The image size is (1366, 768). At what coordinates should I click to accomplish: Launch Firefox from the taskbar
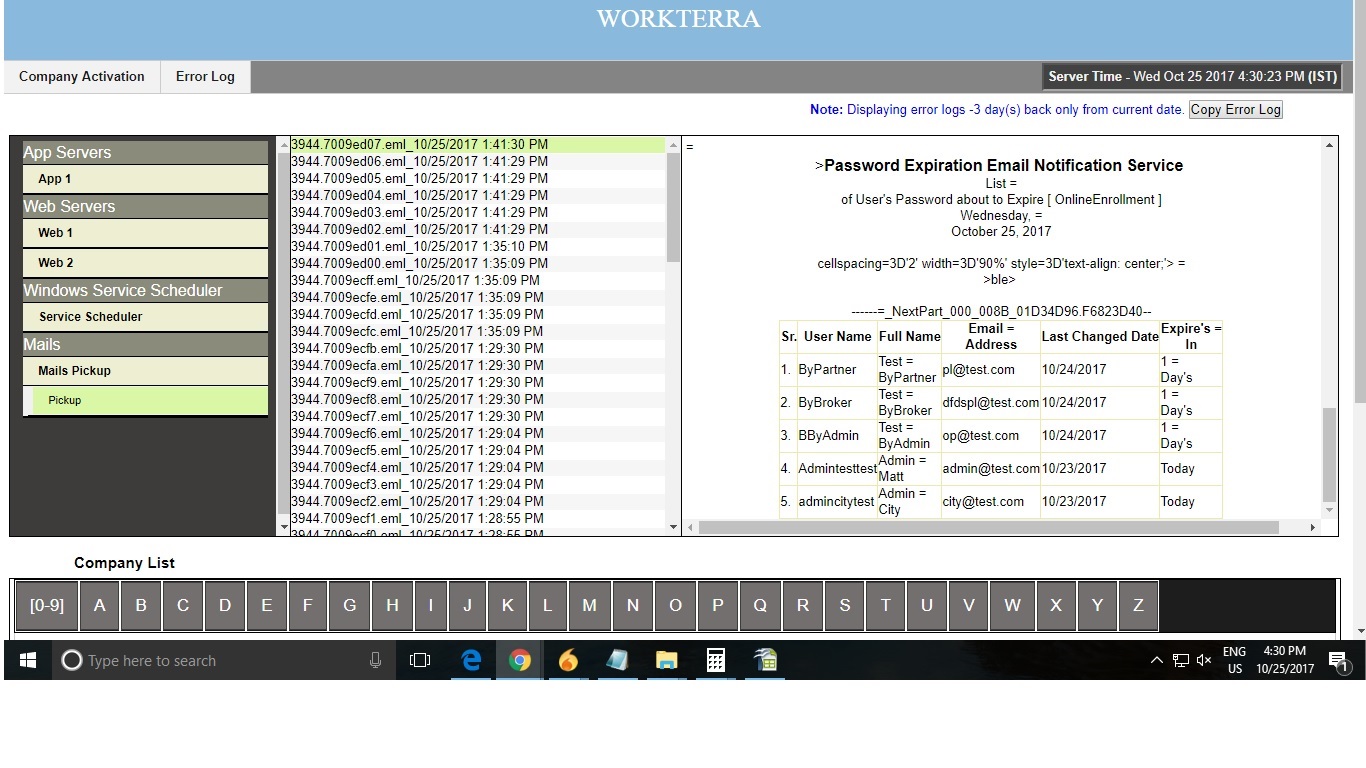(x=567, y=660)
